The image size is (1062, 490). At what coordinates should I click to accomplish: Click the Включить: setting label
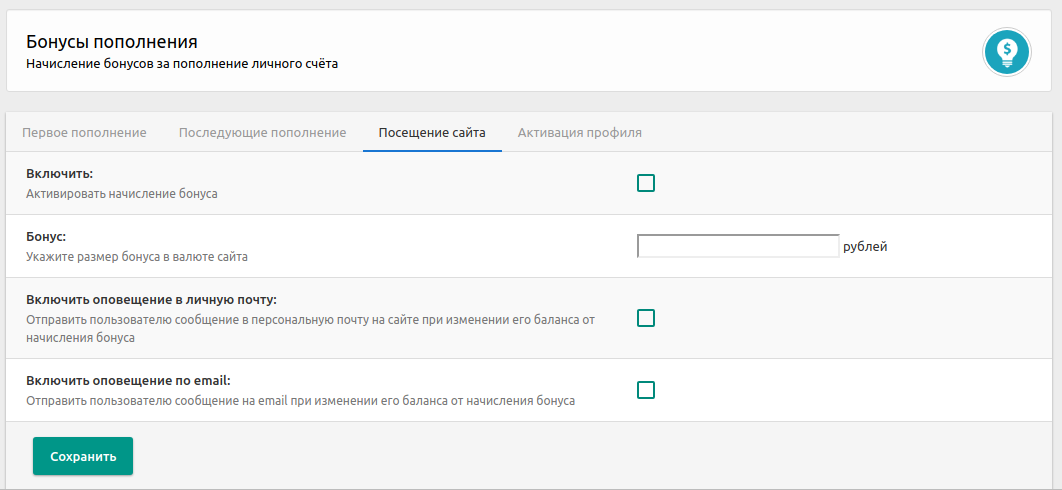[x=60, y=174]
